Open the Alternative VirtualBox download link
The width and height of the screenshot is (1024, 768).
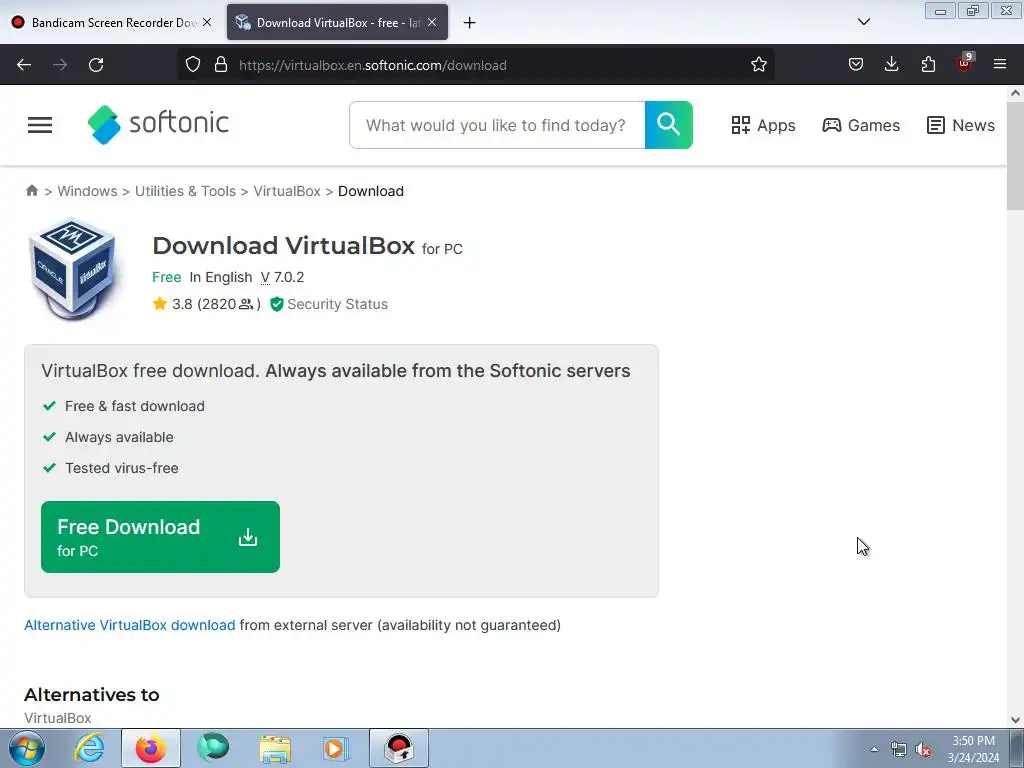[129, 625]
